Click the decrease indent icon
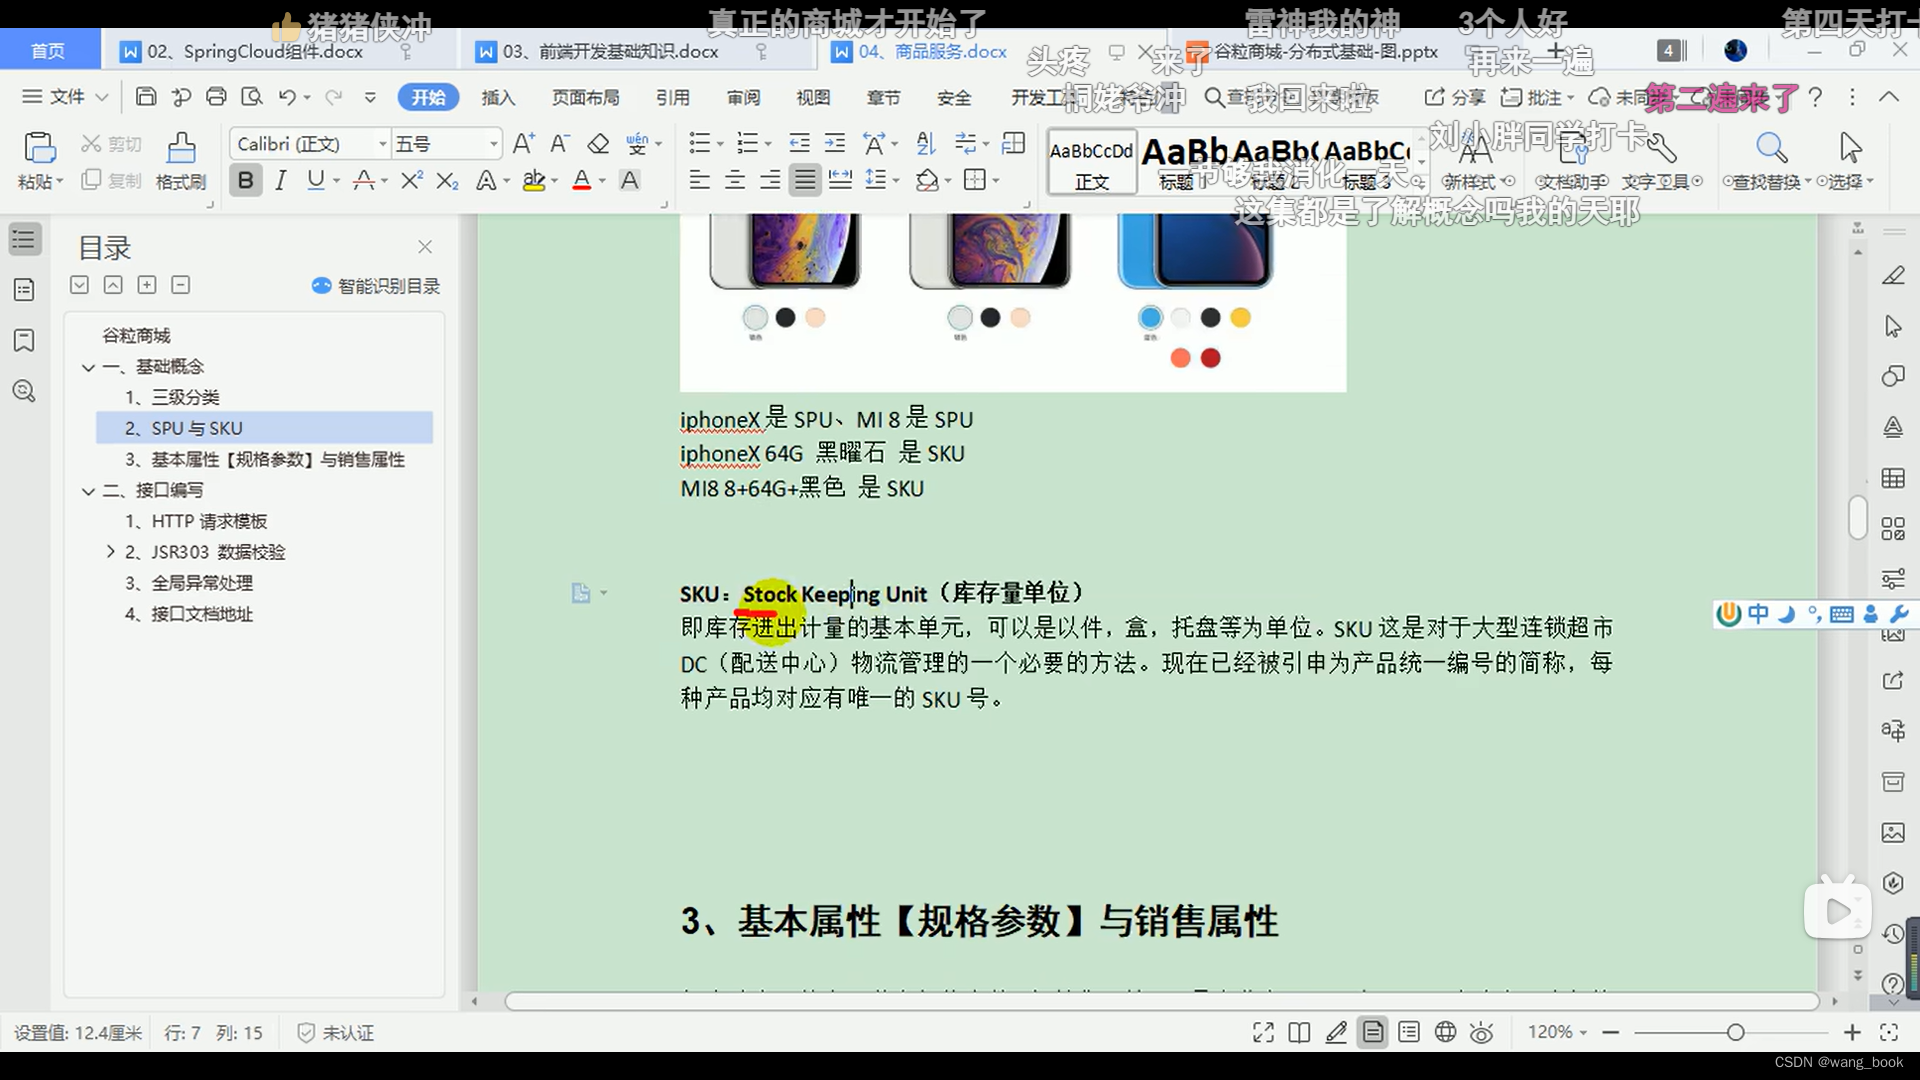Viewport: 1920px width, 1080px height. (x=799, y=144)
